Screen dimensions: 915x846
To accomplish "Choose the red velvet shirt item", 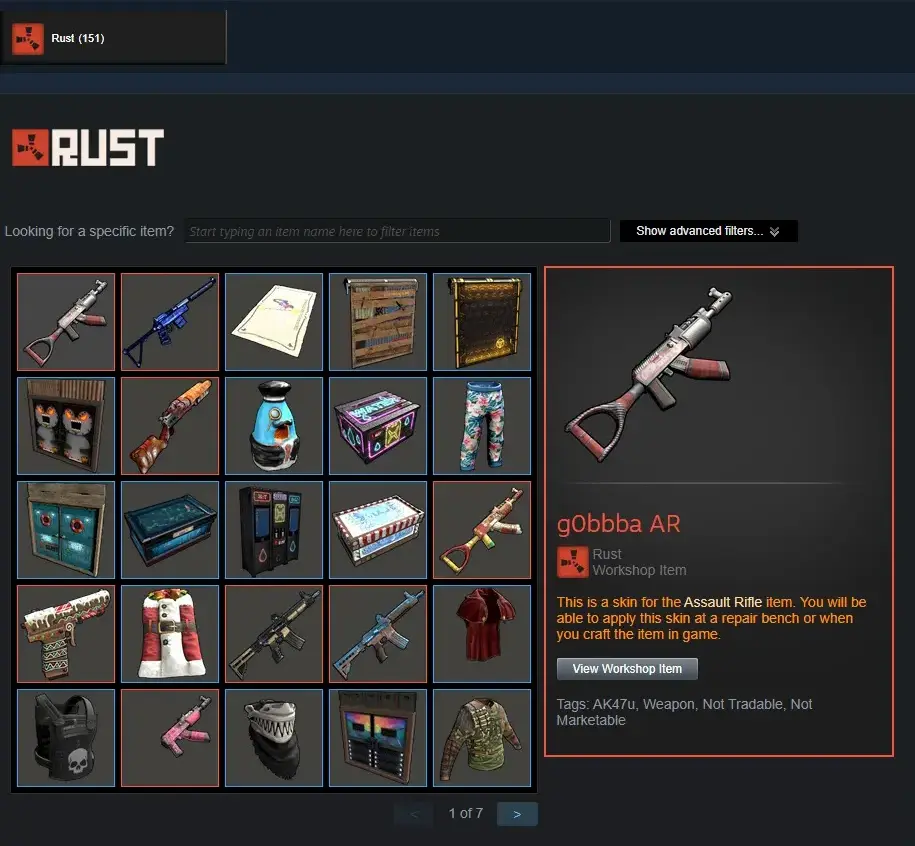I will click(482, 634).
